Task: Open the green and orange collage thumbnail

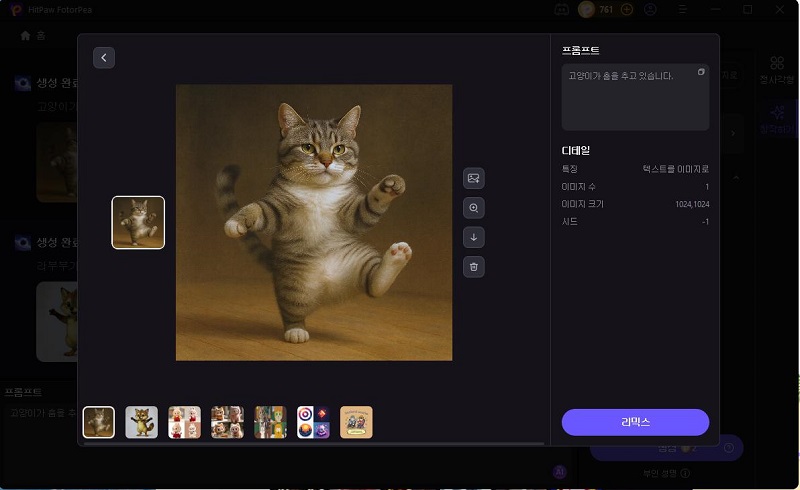Action: point(270,422)
